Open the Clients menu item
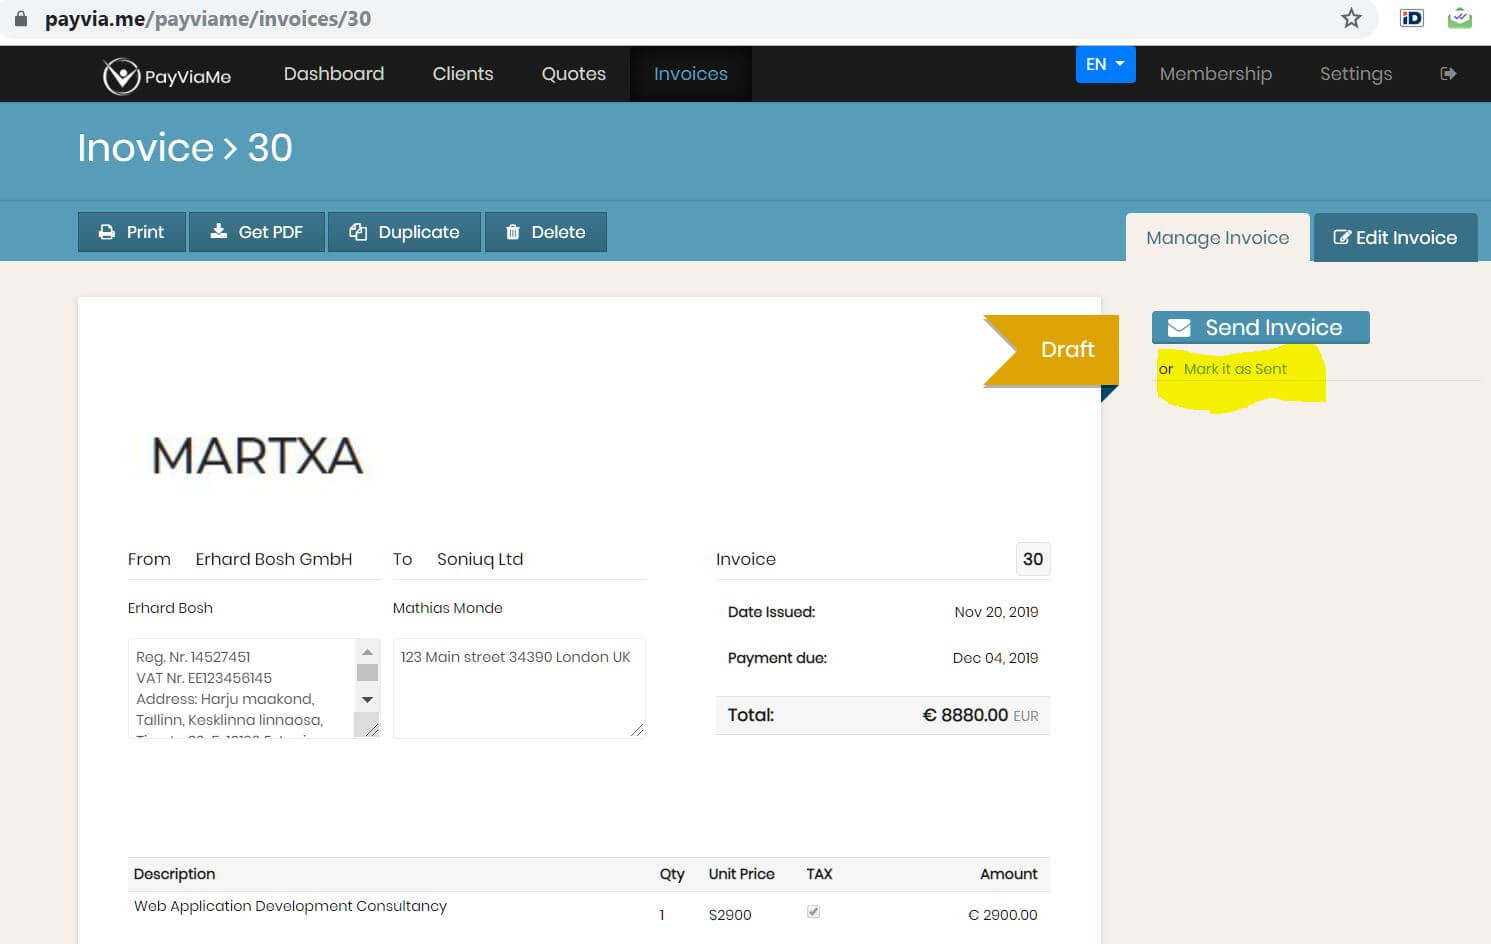 (463, 74)
